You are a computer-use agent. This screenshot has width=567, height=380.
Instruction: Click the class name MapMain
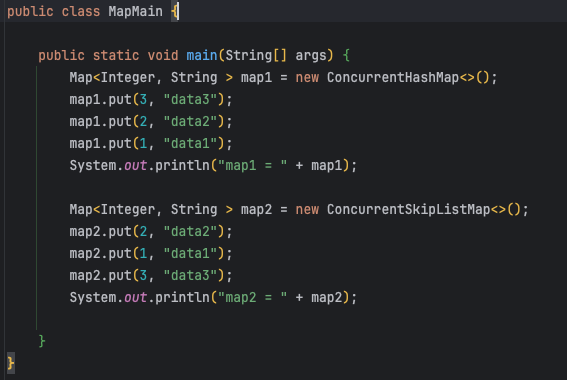pyautogui.click(x=136, y=11)
